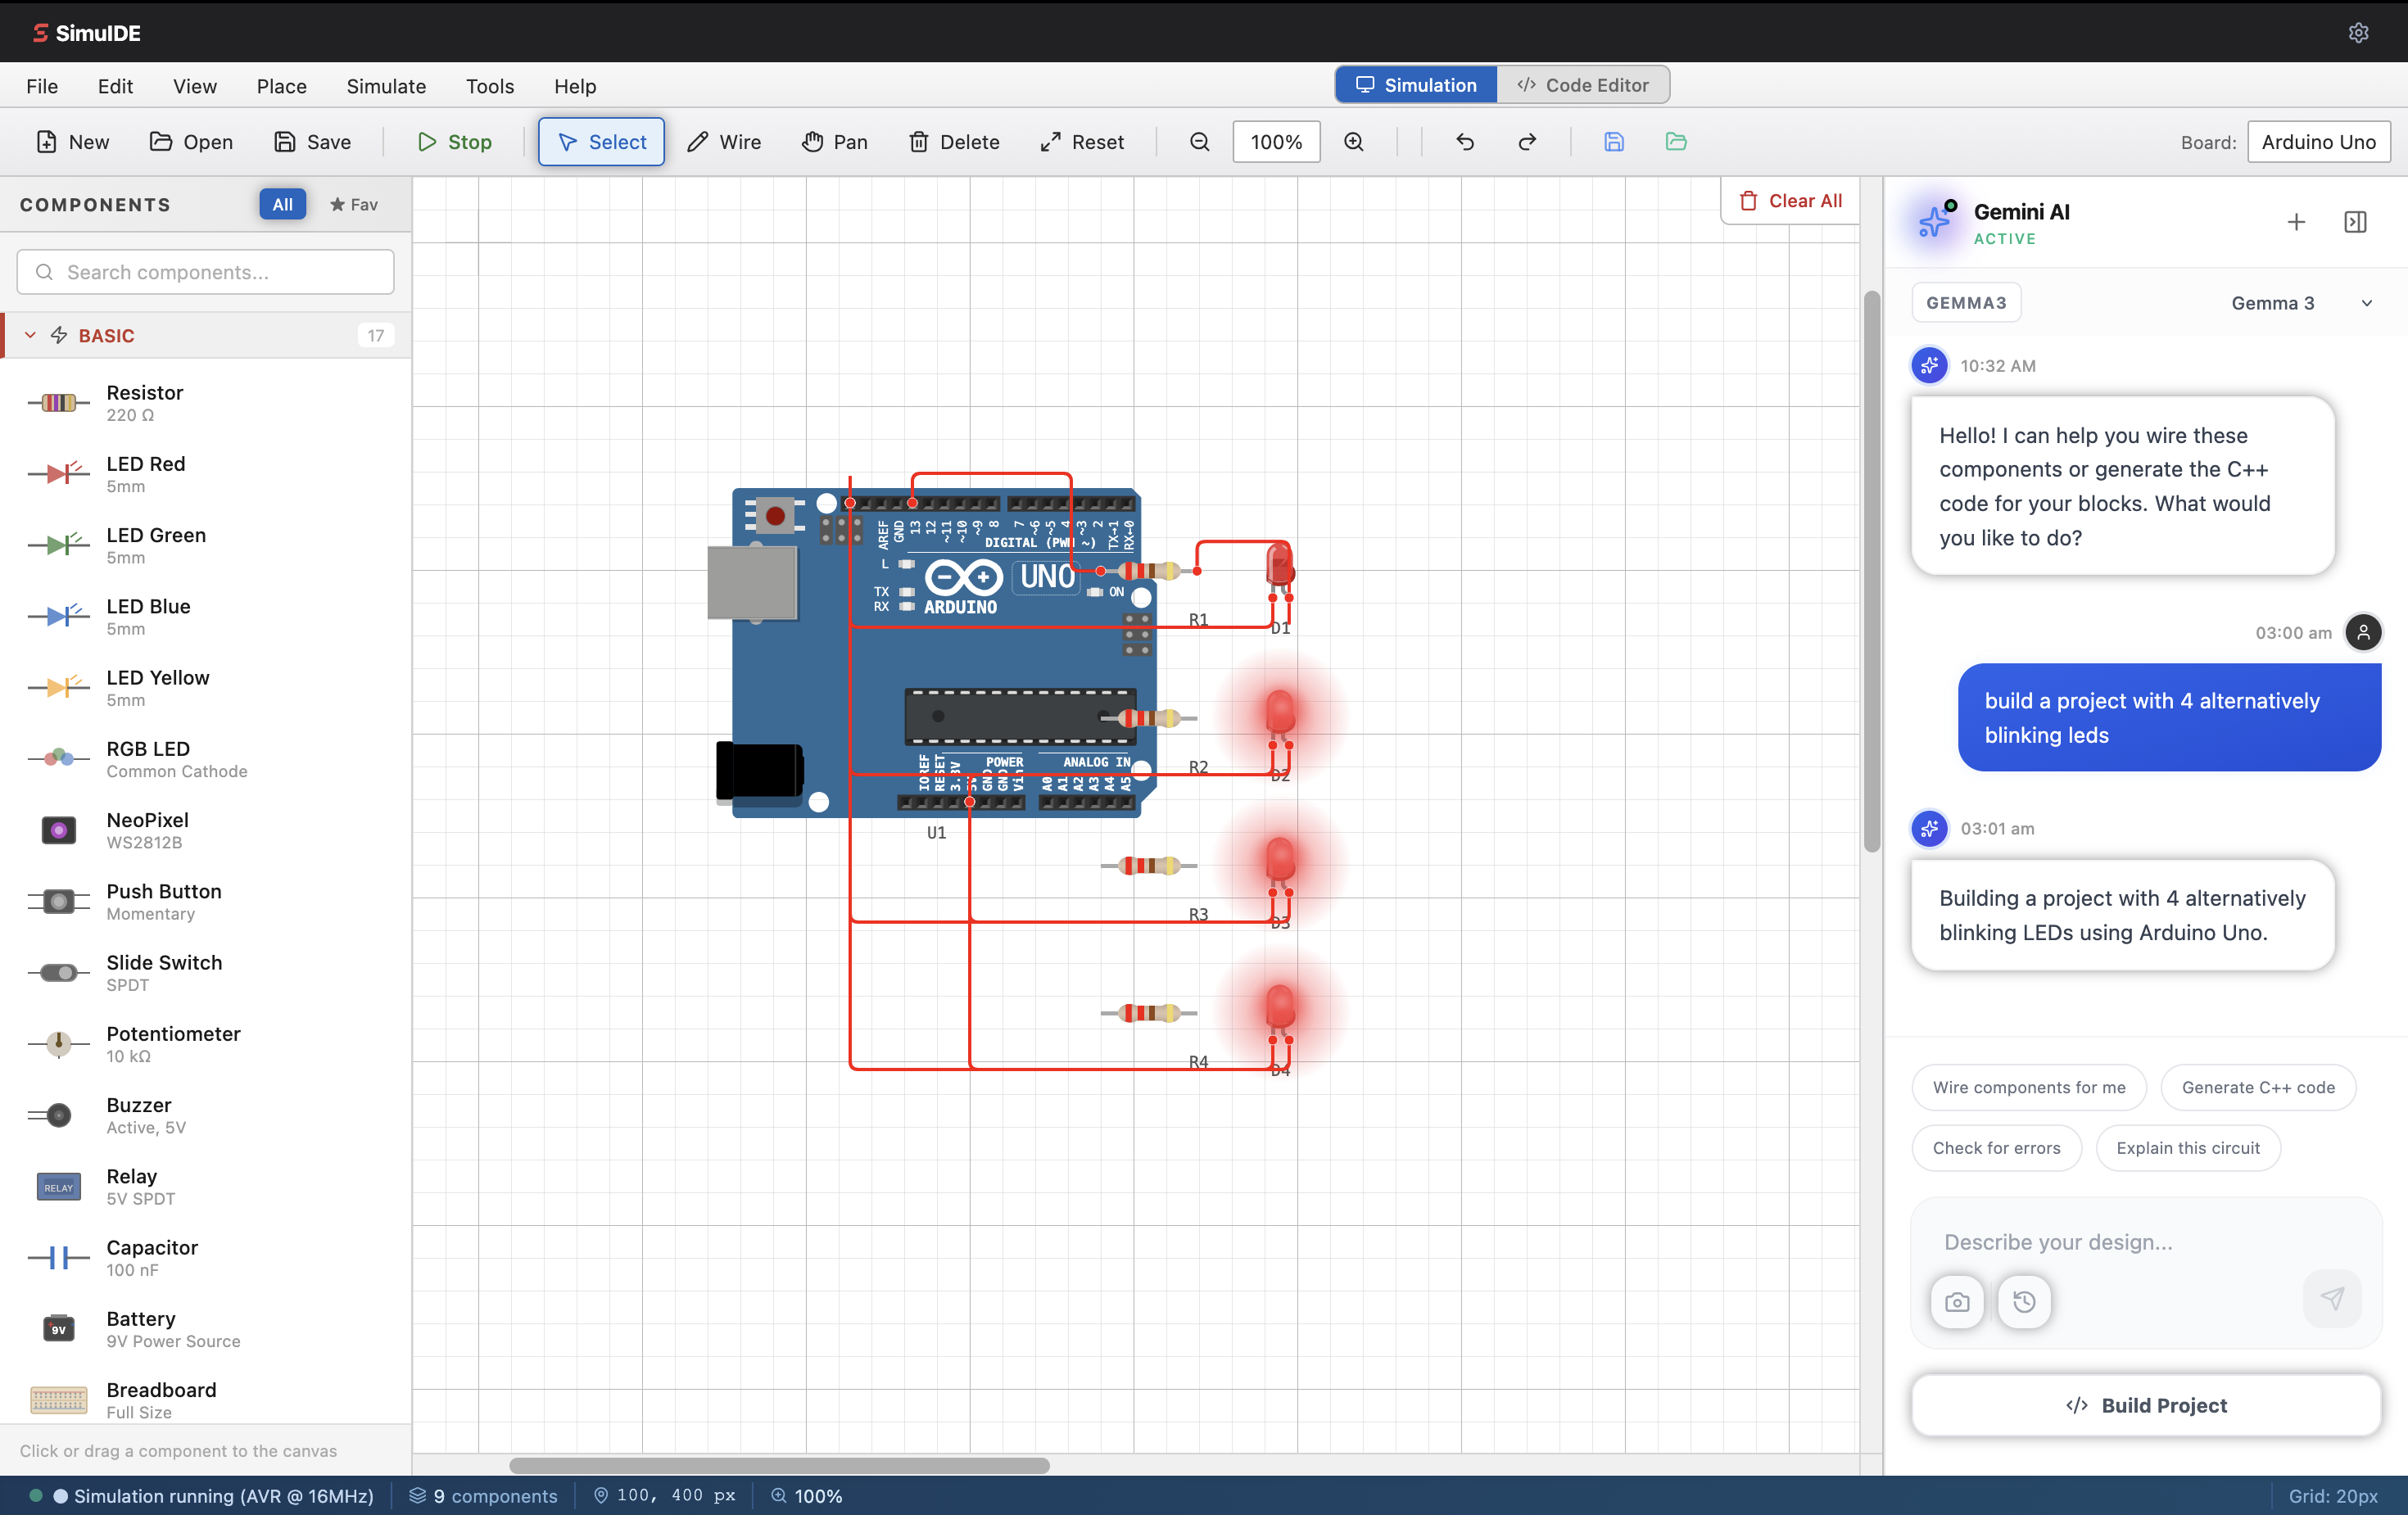Click the Search components field
The width and height of the screenshot is (2408, 1515).
click(206, 272)
